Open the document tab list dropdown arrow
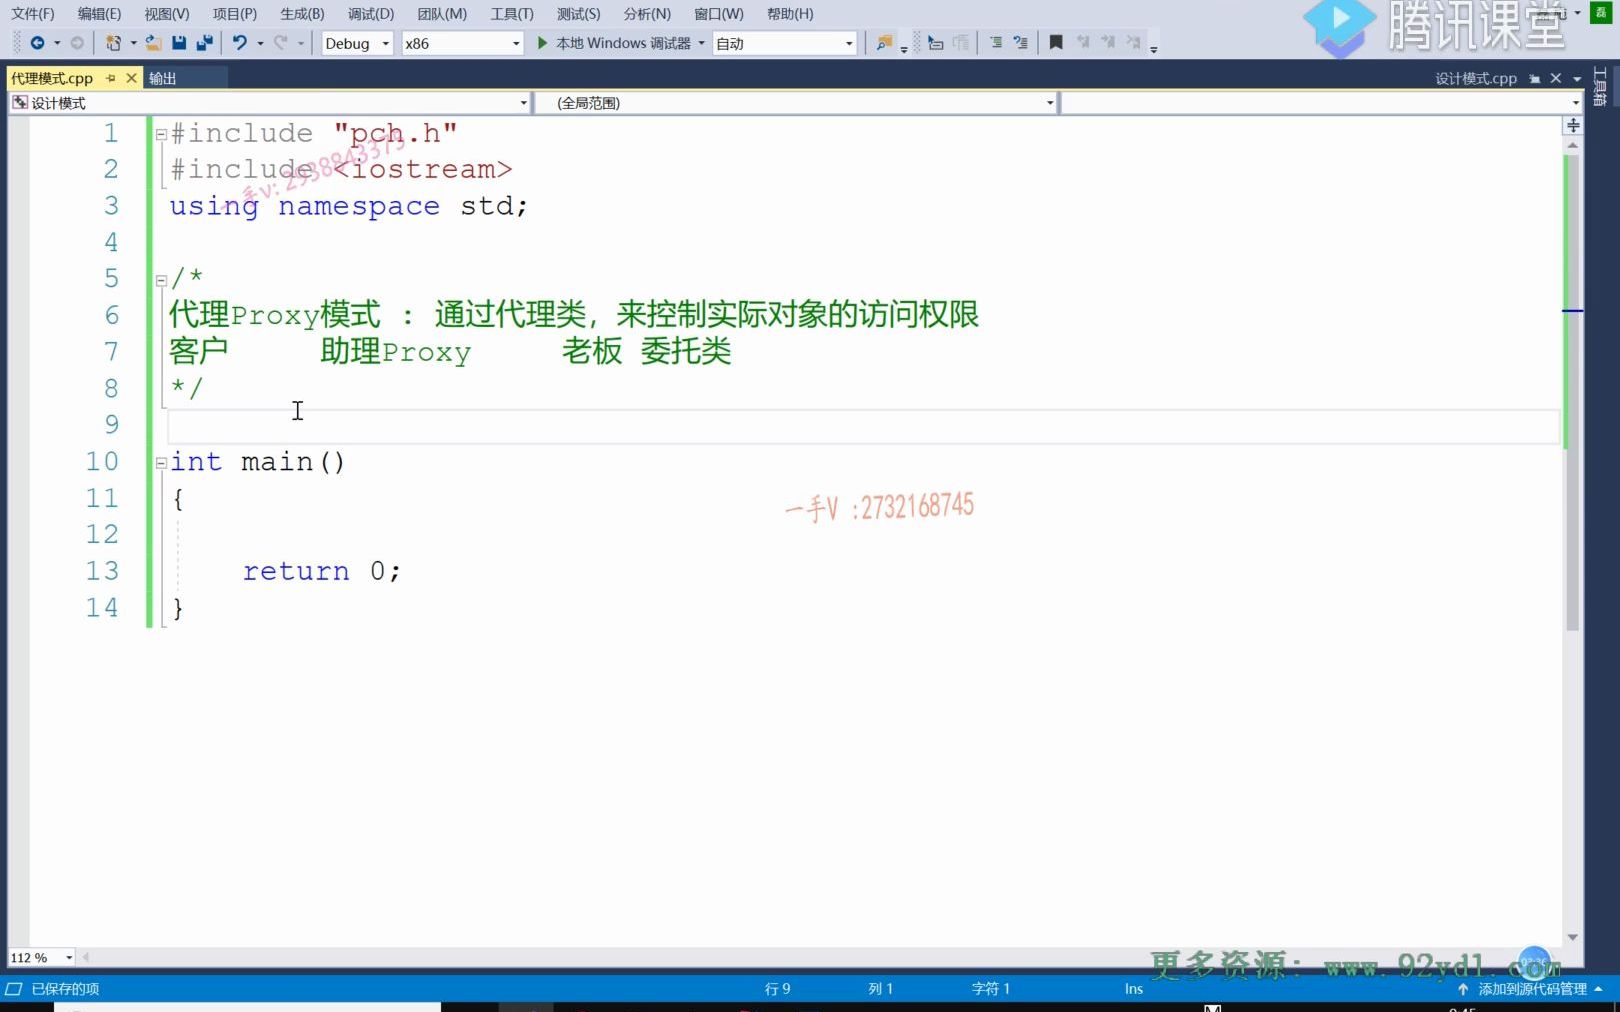The height and width of the screenshot is (1012, 1620). click(x=1577, y=78)
